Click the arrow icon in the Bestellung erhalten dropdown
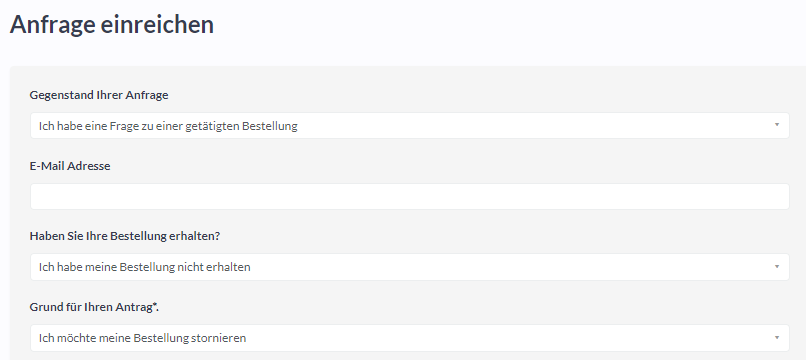 (x=777, y=266)
